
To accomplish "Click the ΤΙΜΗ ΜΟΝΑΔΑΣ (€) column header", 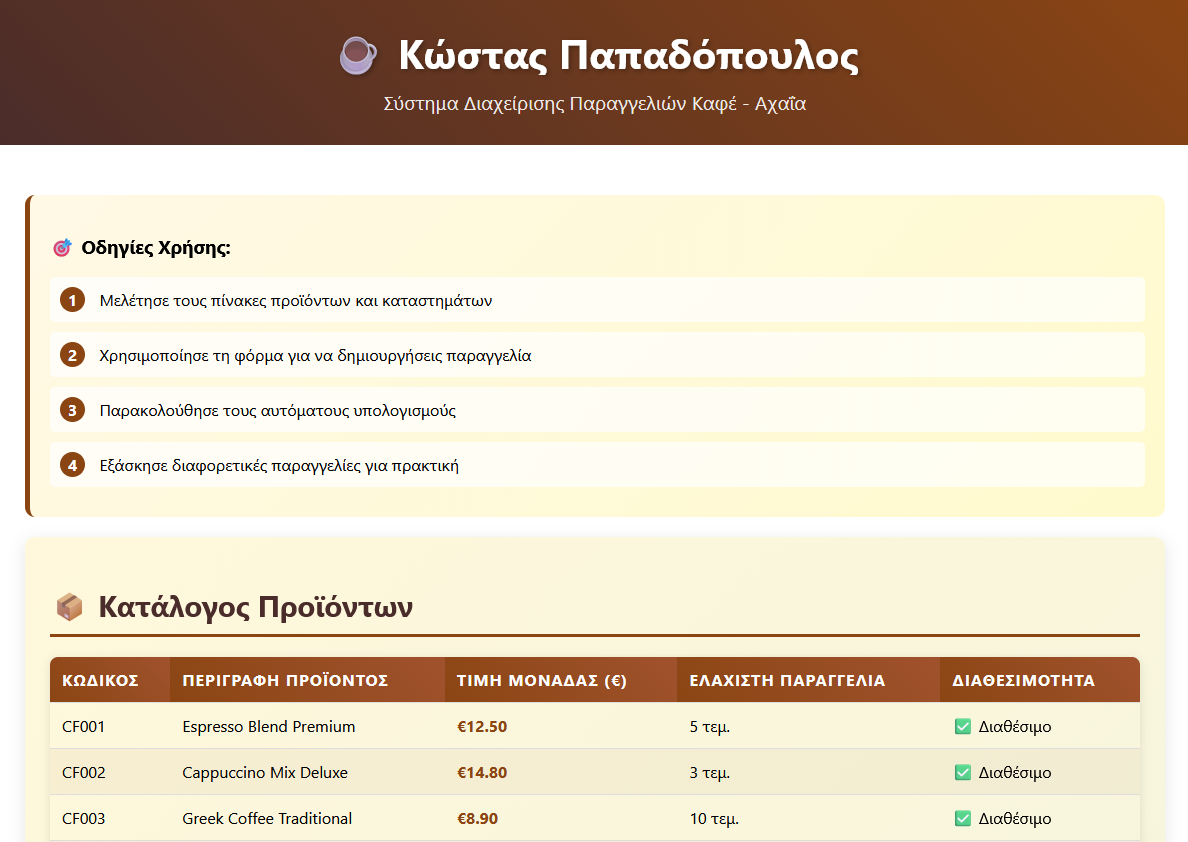I will pos(541,681).
